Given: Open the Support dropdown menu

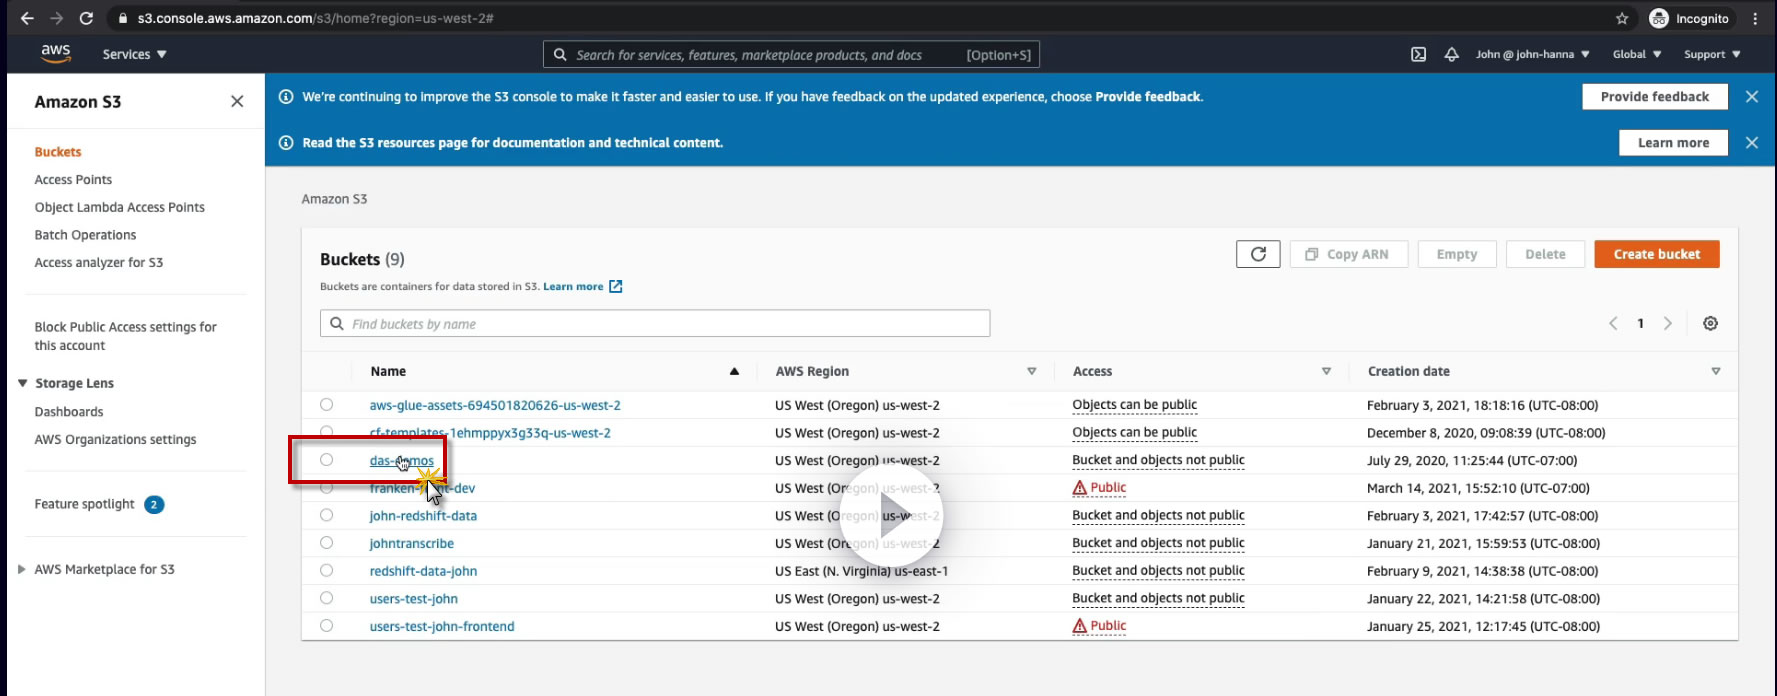Looking at the screenshot, I should [1712, 54].
